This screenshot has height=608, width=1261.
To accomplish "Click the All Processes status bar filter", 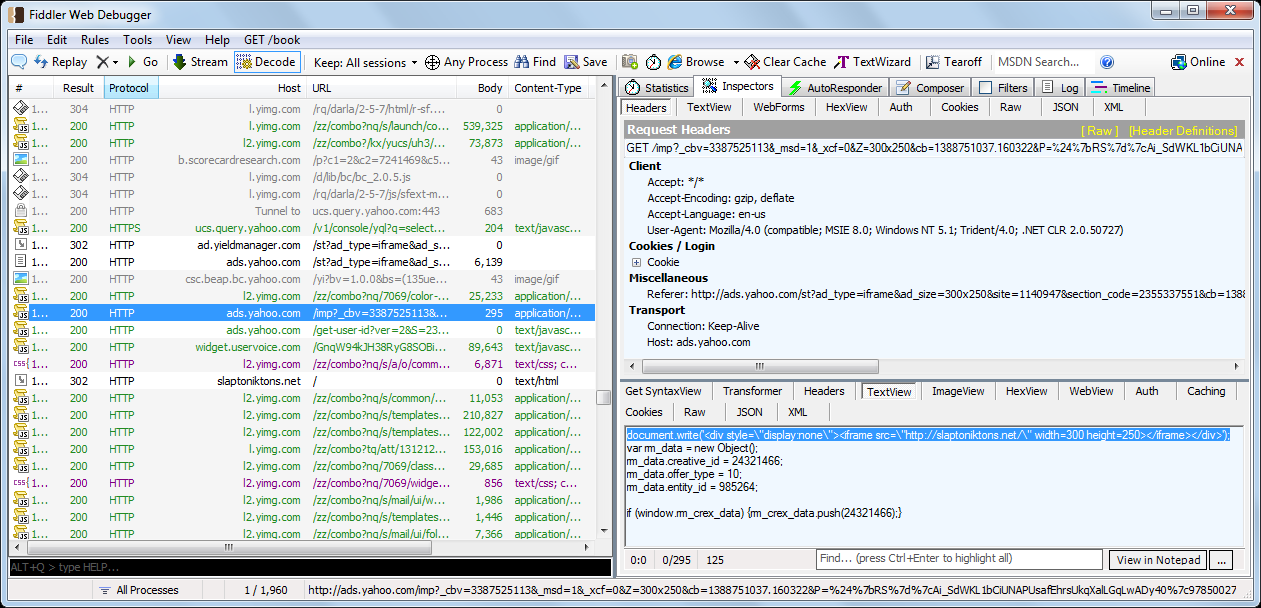I will [138, 590].
